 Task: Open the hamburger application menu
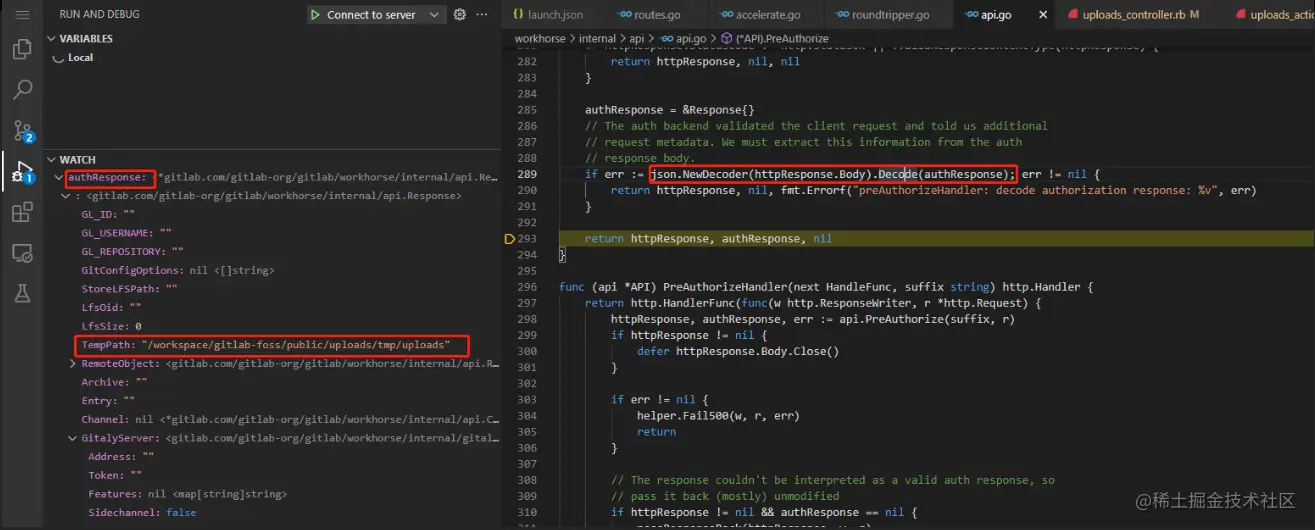click(x=22, y=15)
